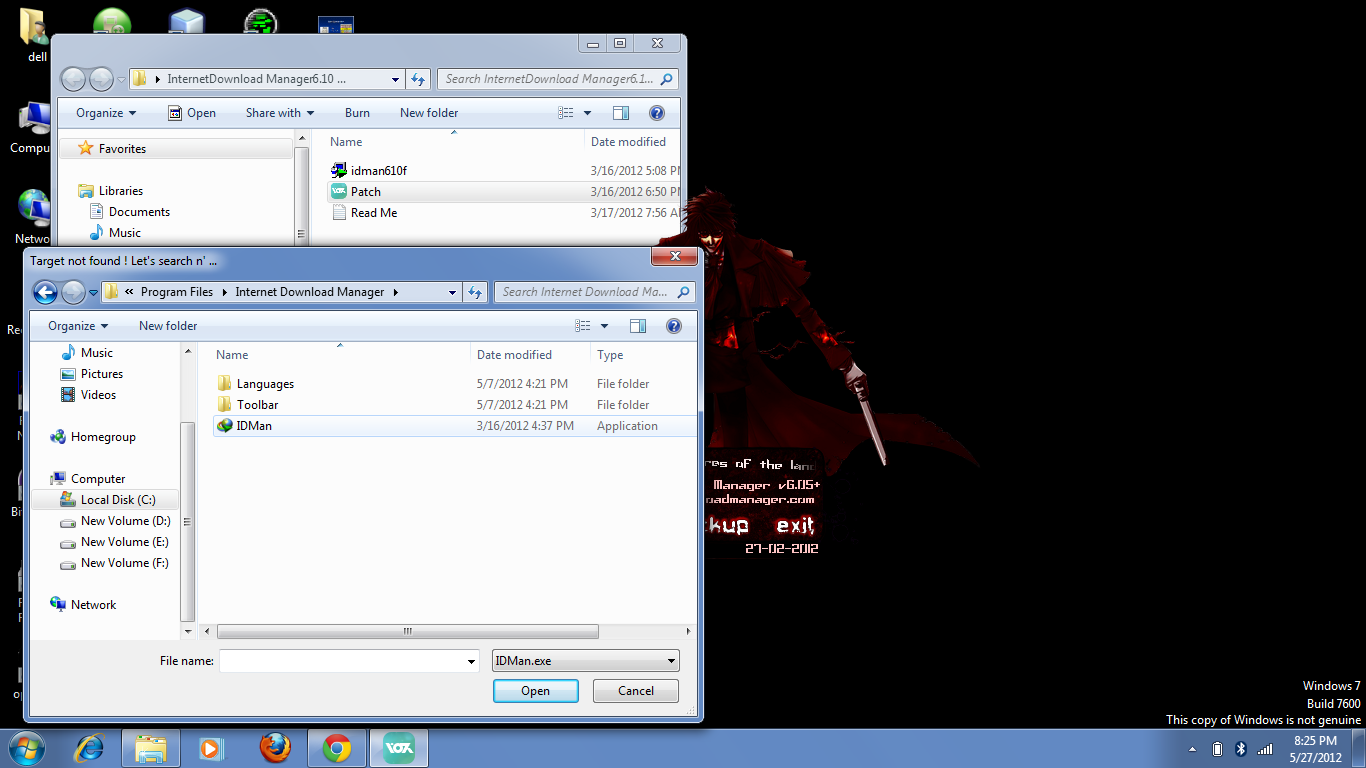Click the horizontal scrollbar in file list
Screen dimensions: 1366x768
click(408, 632)
